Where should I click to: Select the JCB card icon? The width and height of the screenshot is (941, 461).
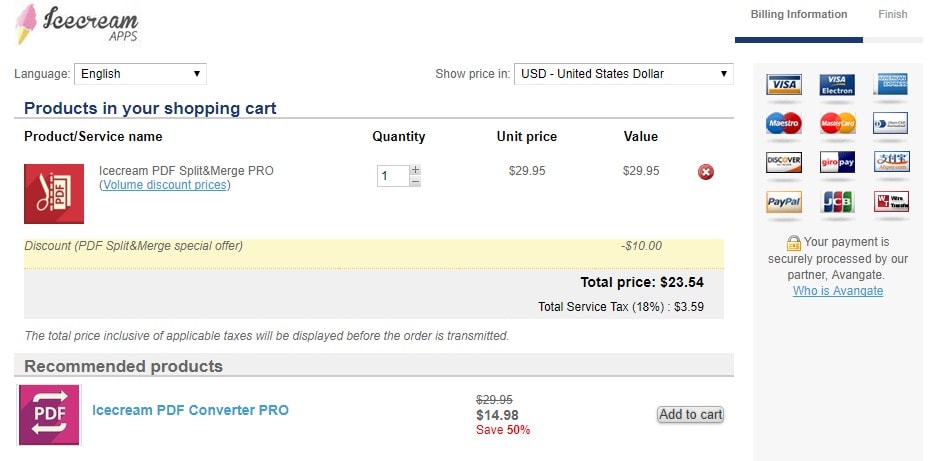pyautogui.click(x=837, y=202)
